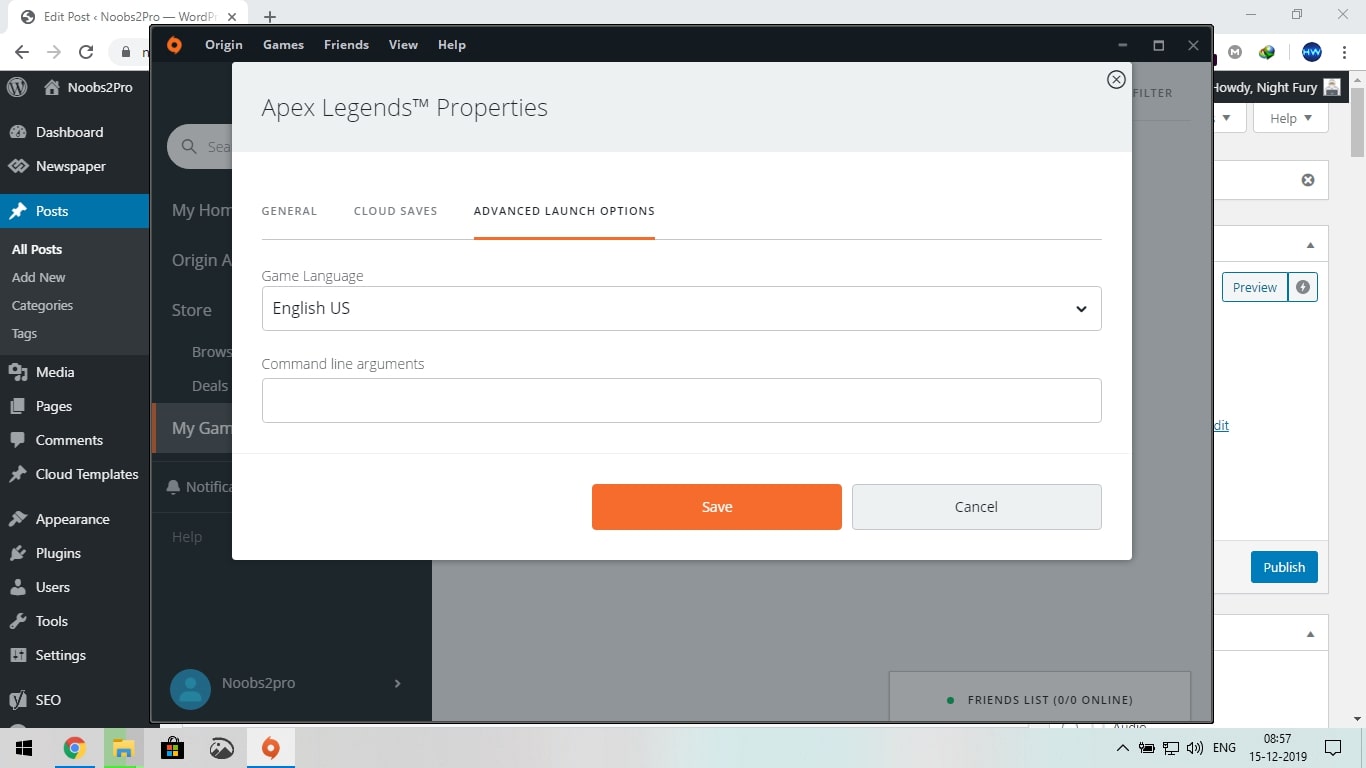Click the blue Publish button
This screenshot has height=768, width=1366.
point(1284,567)
